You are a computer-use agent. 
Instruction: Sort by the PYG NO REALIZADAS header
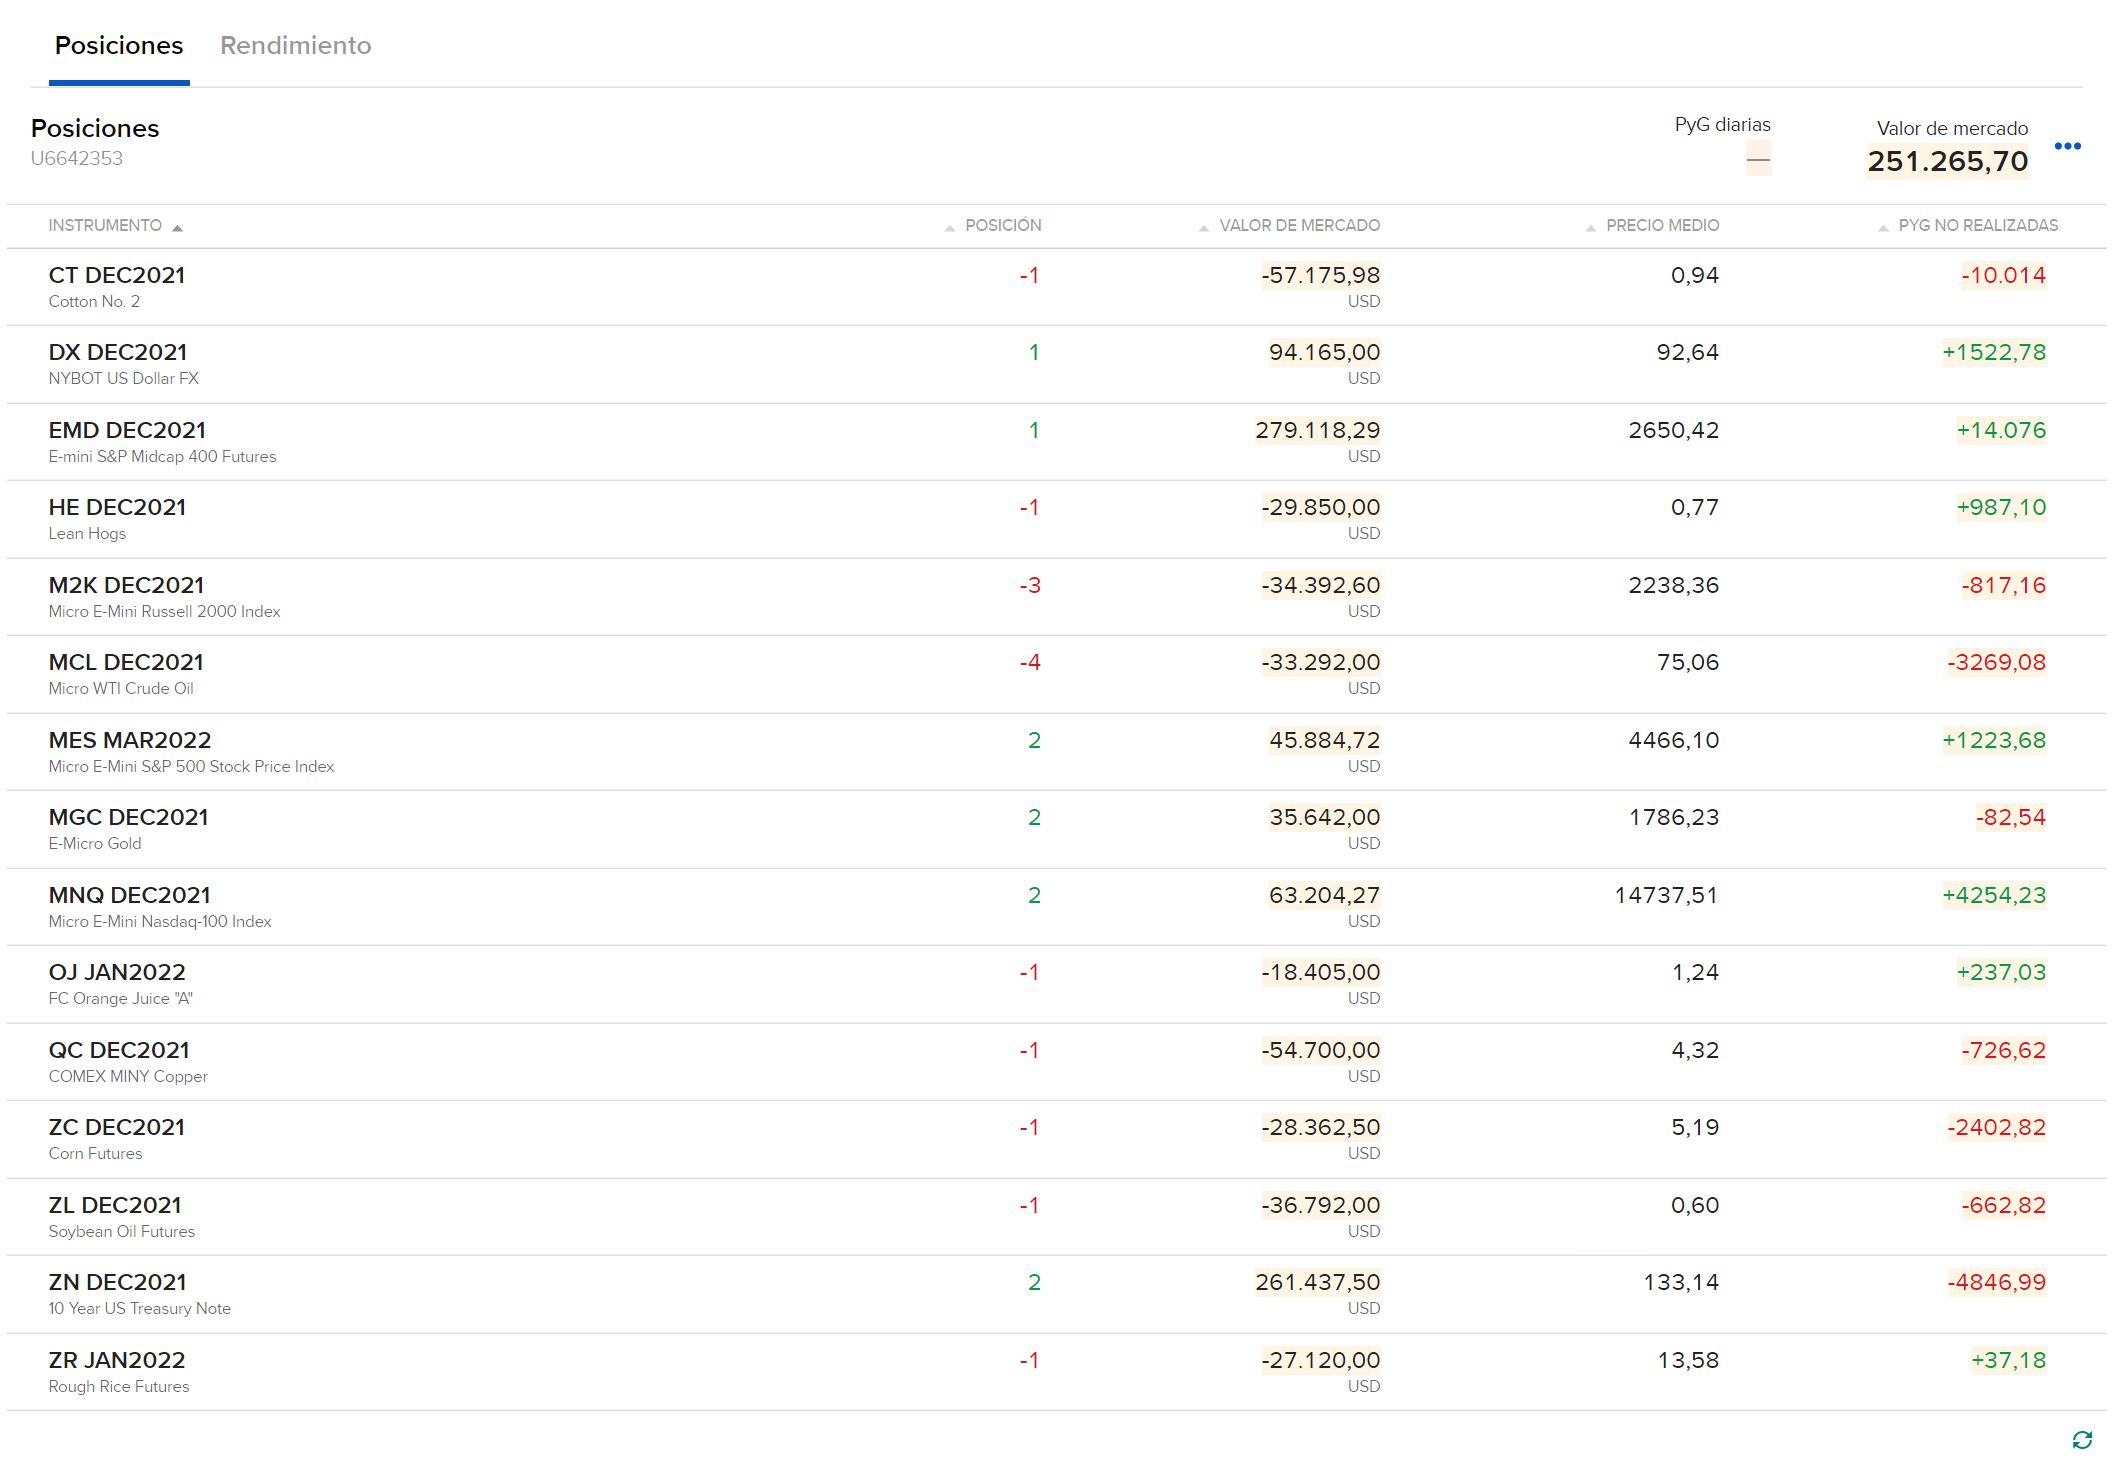coord(1977,226)
